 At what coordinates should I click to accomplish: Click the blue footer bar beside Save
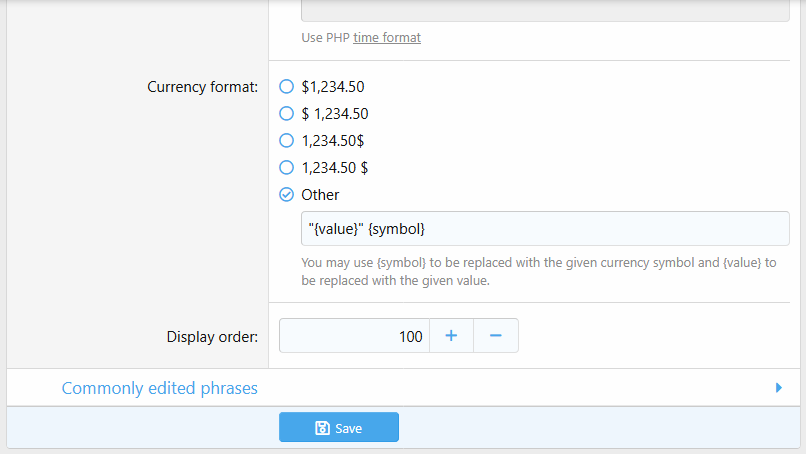pyautogui.click(x=600, y=428)
